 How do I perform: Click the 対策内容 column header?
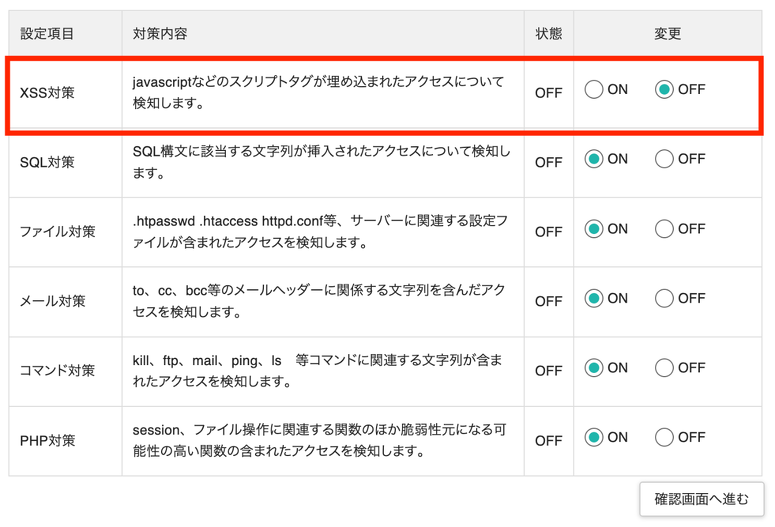[160, 34]
